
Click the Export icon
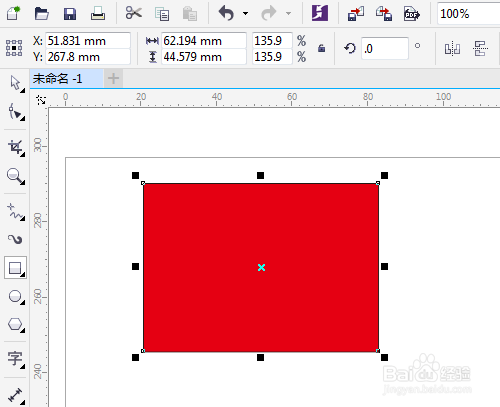click(384, 14)
